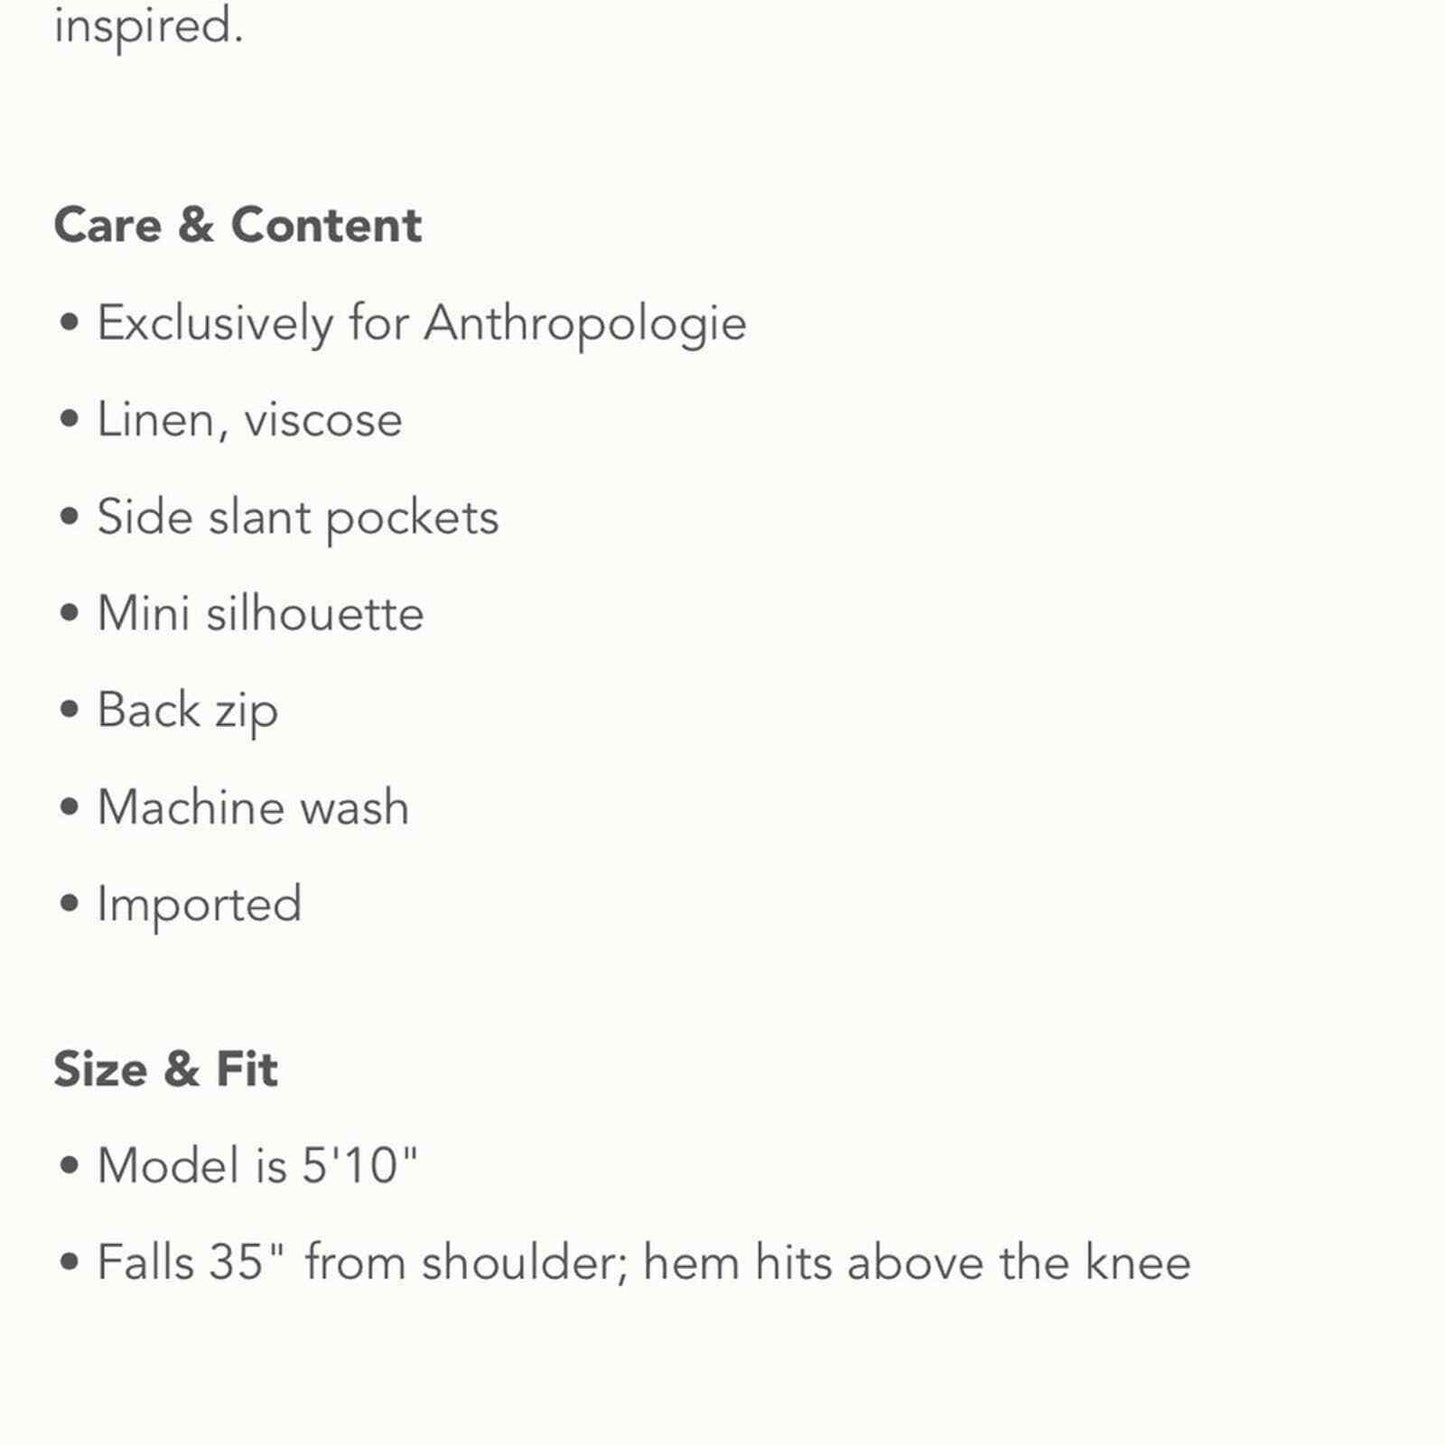Viewport: 1445px width, 1445px height.
Task: Select the "Linen, viscose" text
Action: click(x=249, y=420)
